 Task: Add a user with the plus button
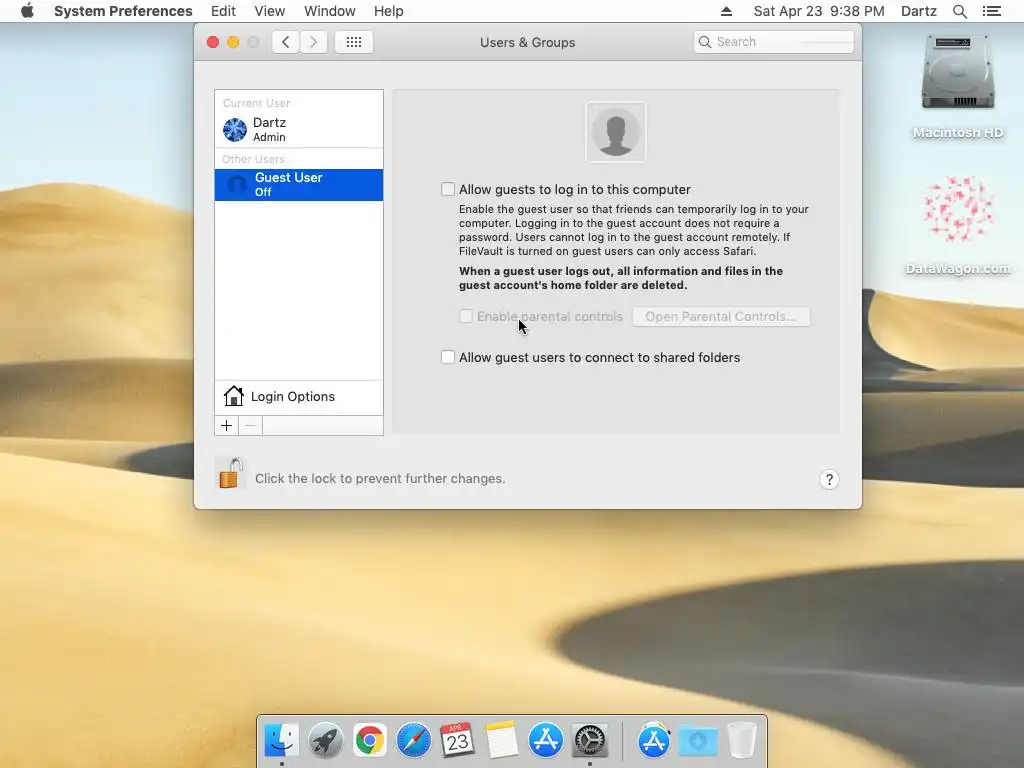click(x=227, y=426)
